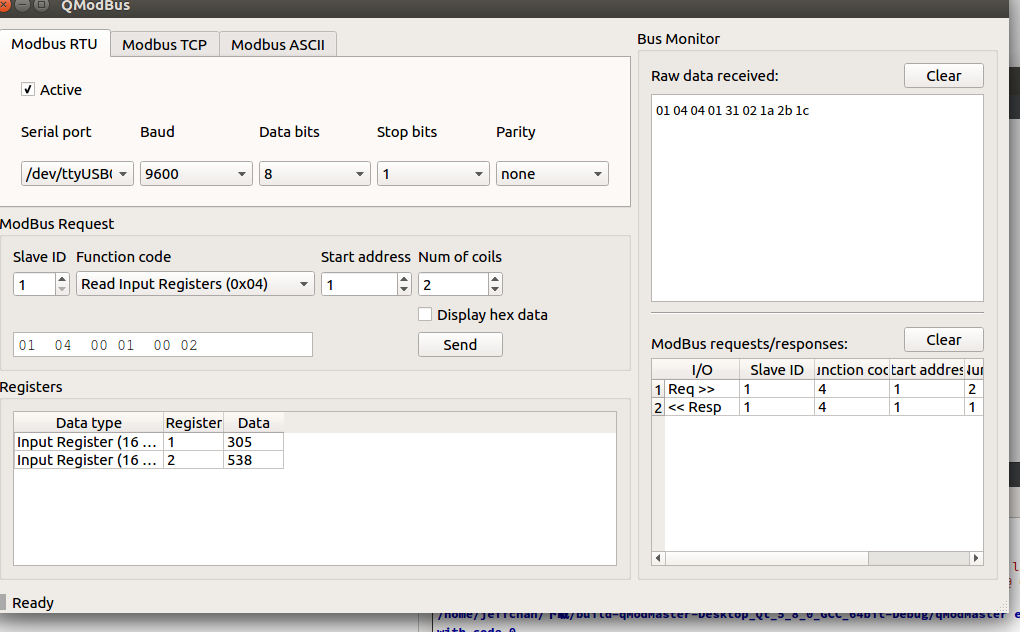Image resolution: width=1020 pixels, height=632 pixels.
Task: Click the raw data received text area
Action: point(817,198)
